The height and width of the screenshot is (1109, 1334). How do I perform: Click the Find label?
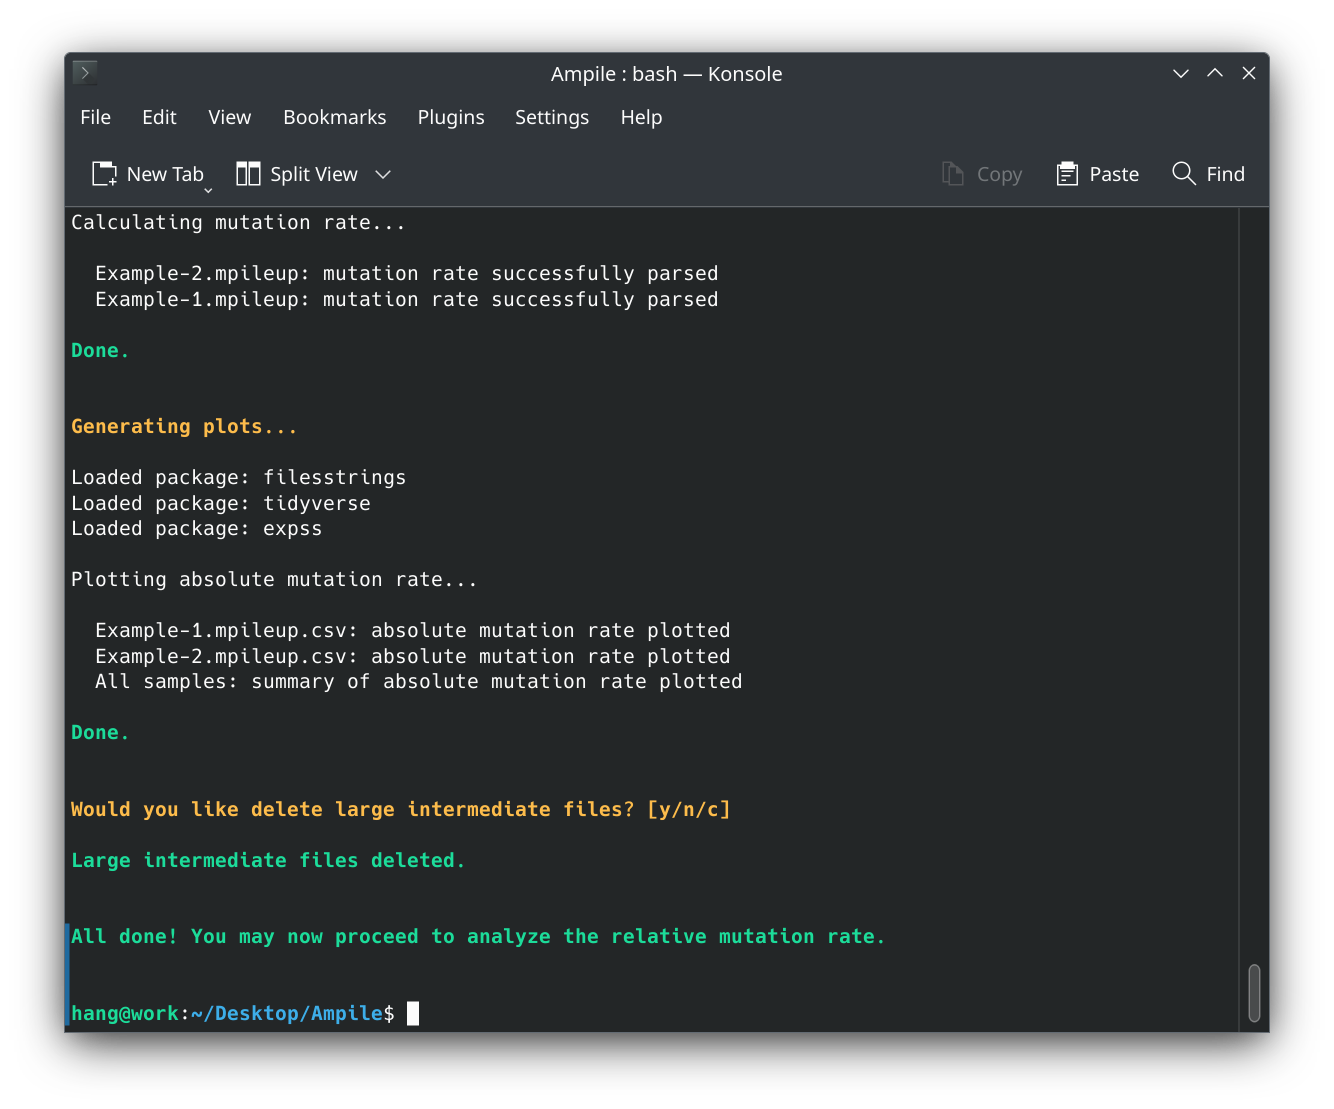pos(1225,174)
